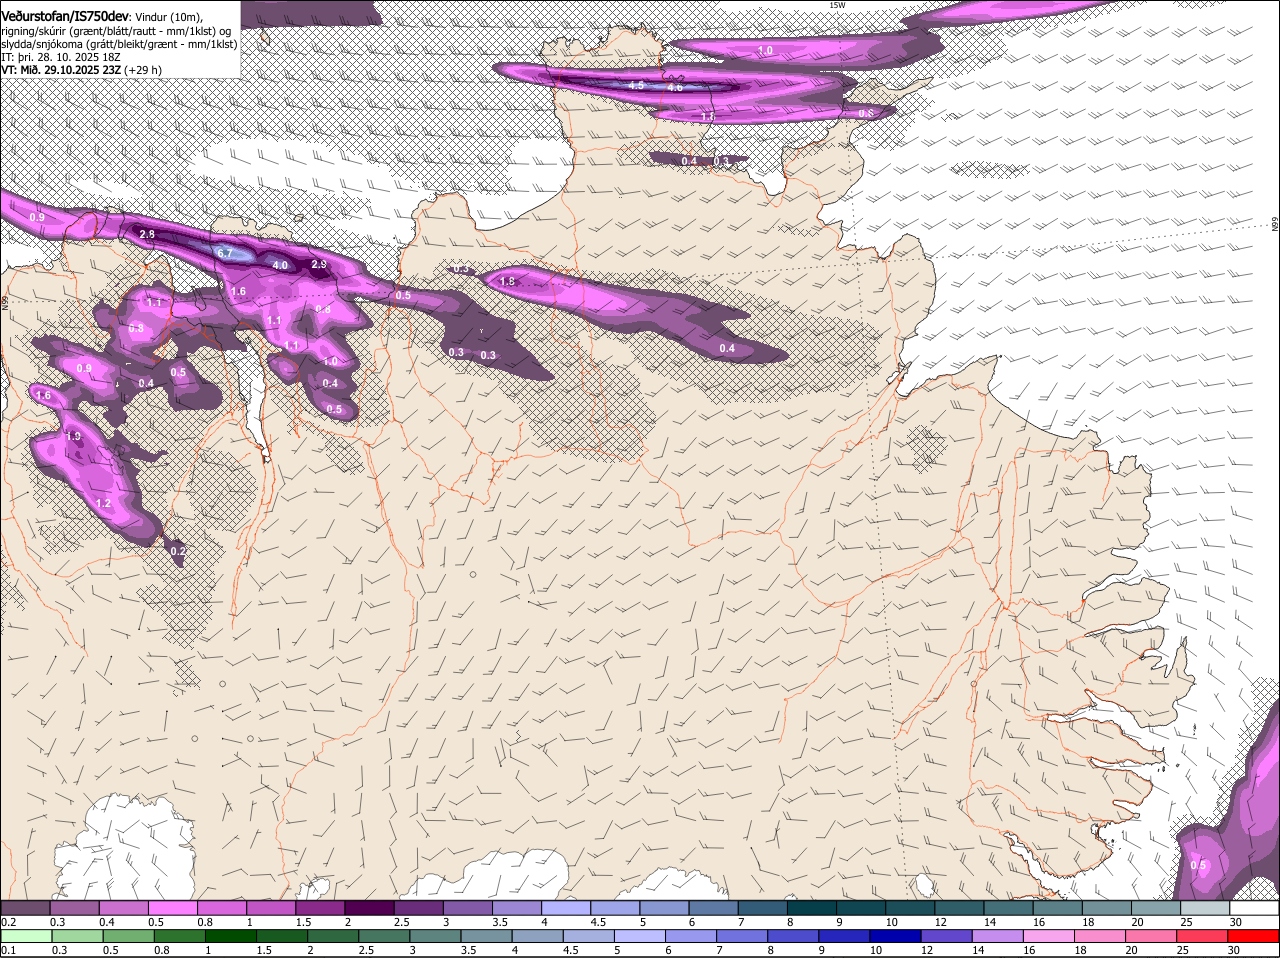The height and width of the screenshot is (958, 1280).
Task: Click the 0.1 label in the rain legend
Action: pyautogui.click(x=8, y=950)
